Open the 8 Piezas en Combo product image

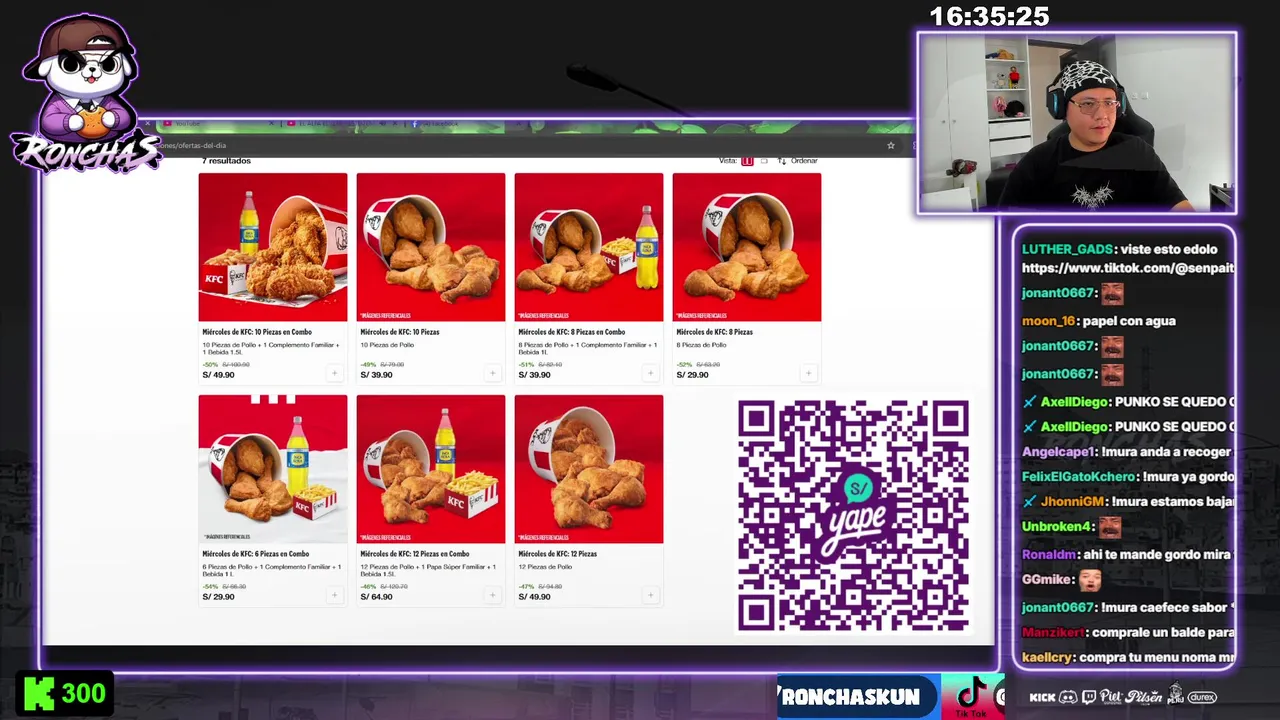pyautogui.click(x=589, y=247)
